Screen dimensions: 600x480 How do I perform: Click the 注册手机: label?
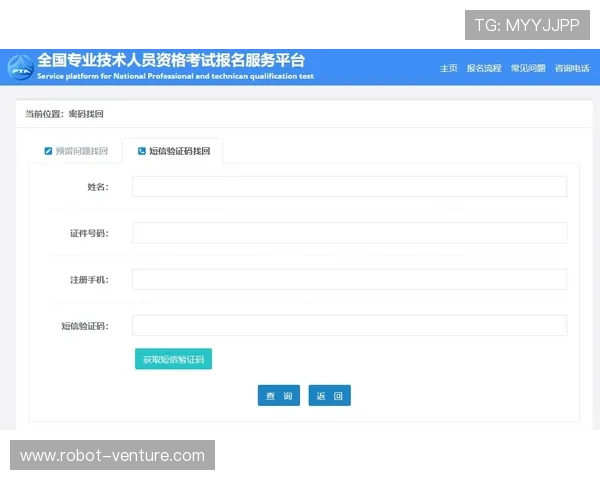89,280
